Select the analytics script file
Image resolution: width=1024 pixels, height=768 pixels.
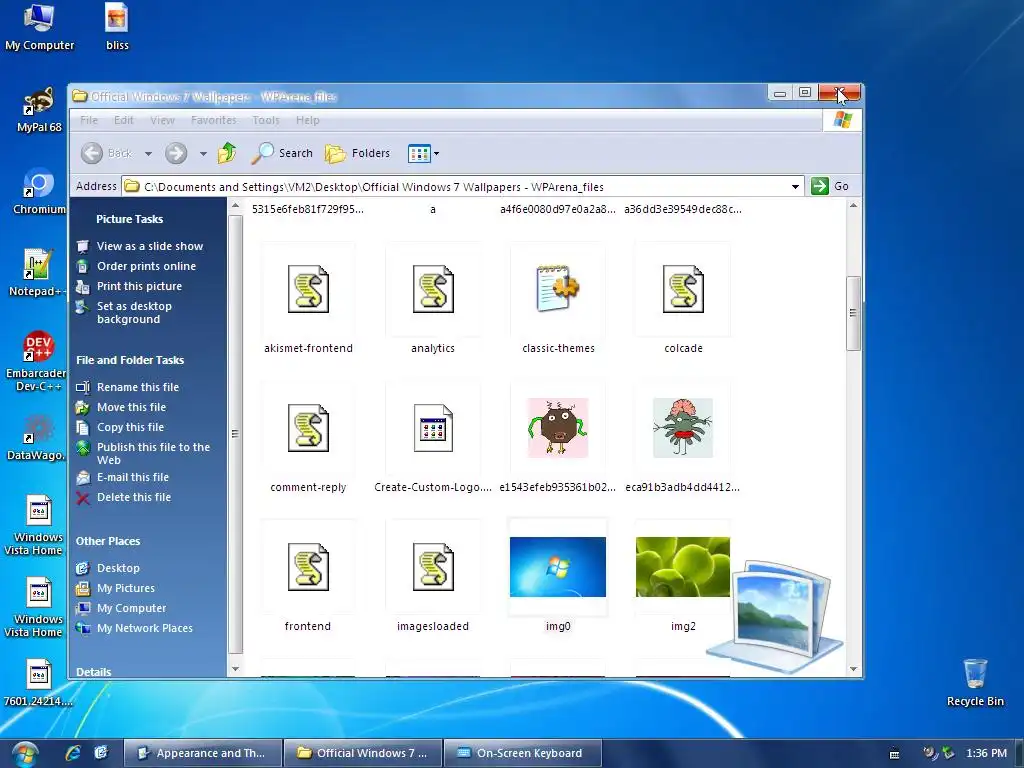point(433,289)
